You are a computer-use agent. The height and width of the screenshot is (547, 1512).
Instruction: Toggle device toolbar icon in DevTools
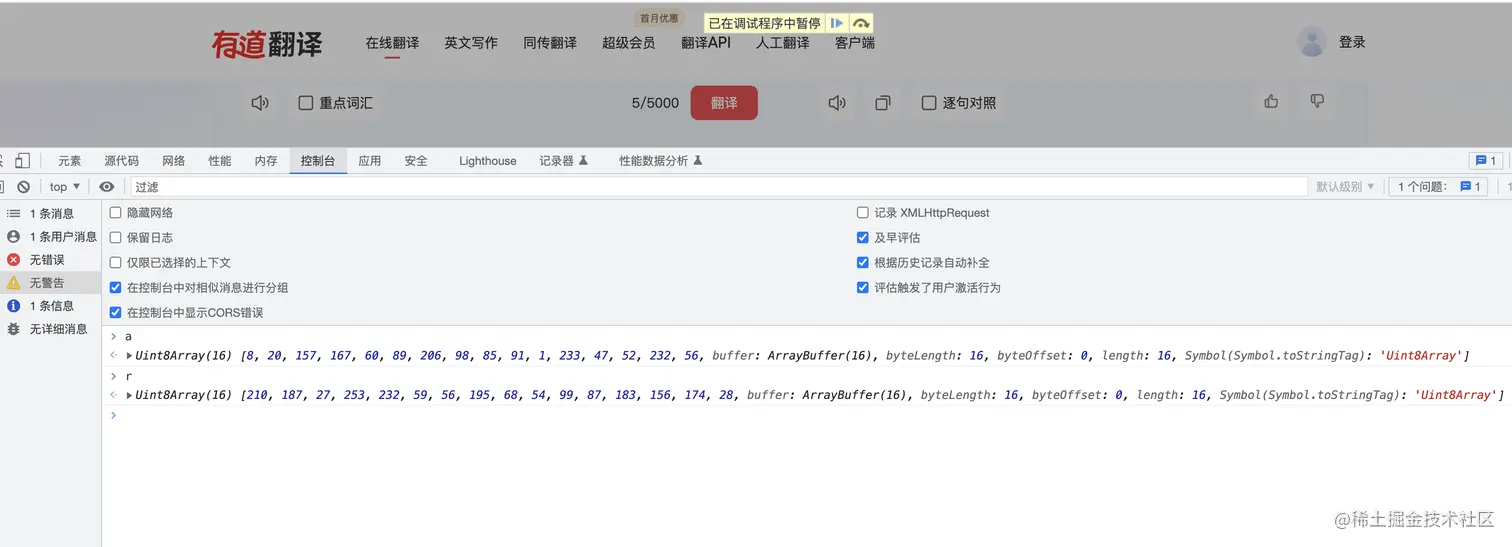22,160
